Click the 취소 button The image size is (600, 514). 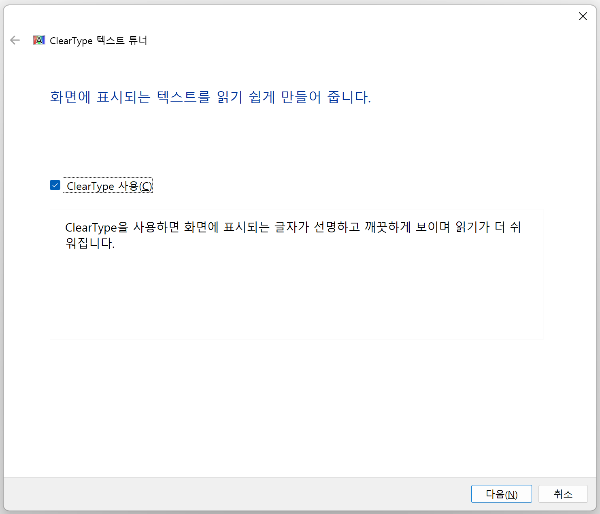pos(562,494)
